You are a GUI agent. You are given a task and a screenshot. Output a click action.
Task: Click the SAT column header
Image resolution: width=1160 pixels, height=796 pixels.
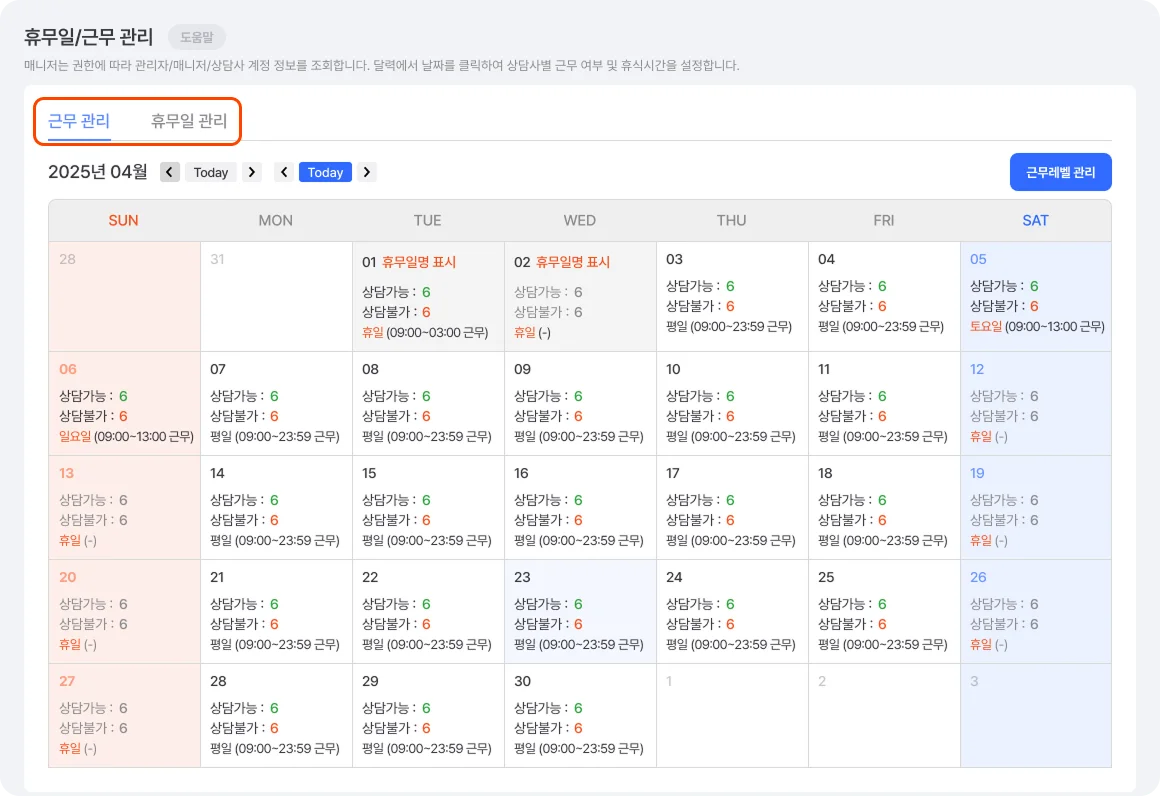[1035, 220]
